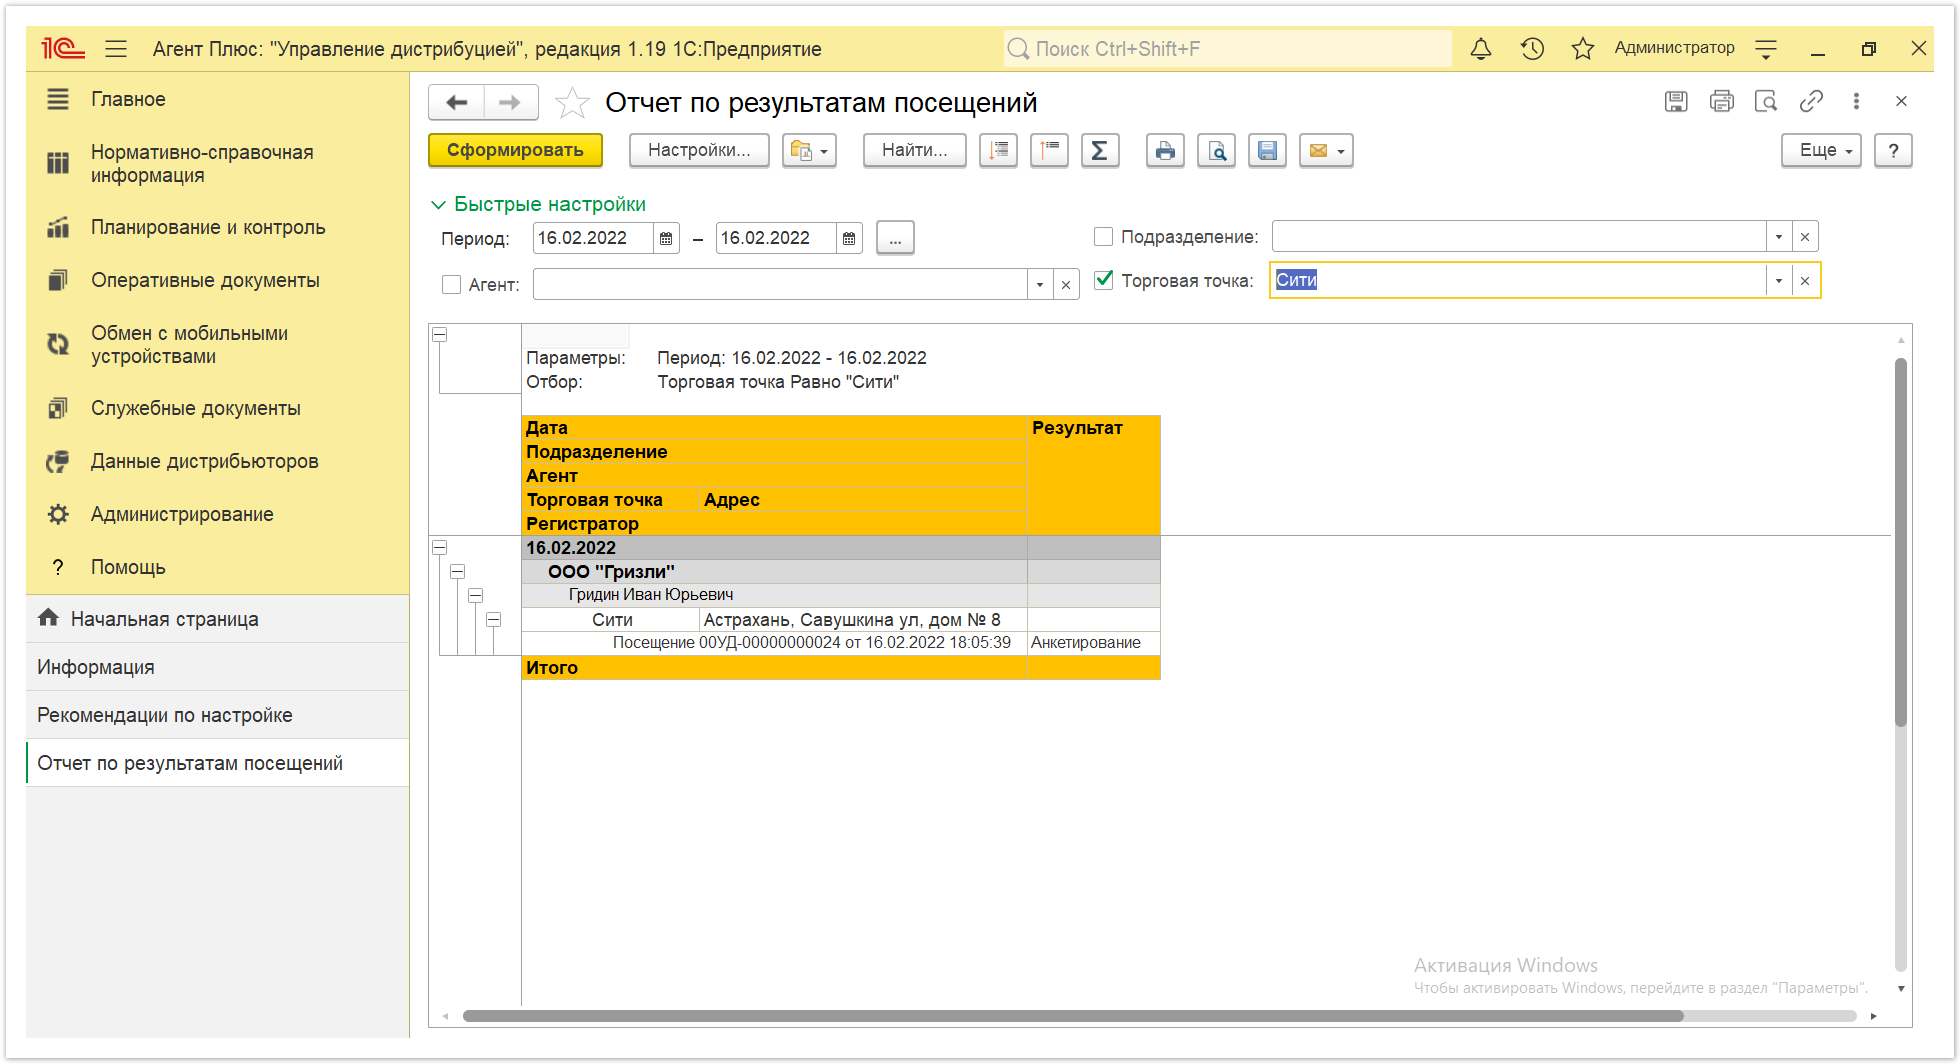The height and width of the screenshot is (1064, 1960).
Task: Open print preview icon in the toolbar
Action: 1216,151
